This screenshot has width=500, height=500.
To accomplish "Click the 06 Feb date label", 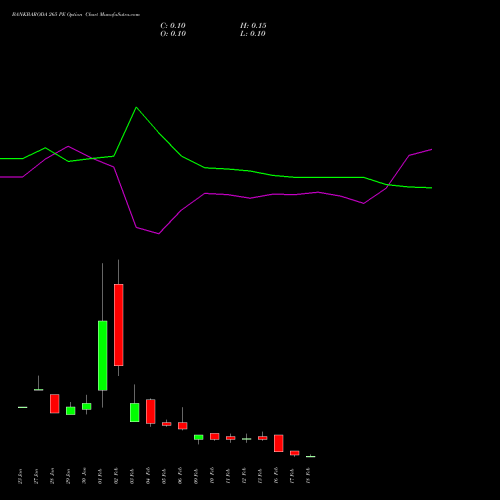I will pyautogui.click(x=180, y=476).
